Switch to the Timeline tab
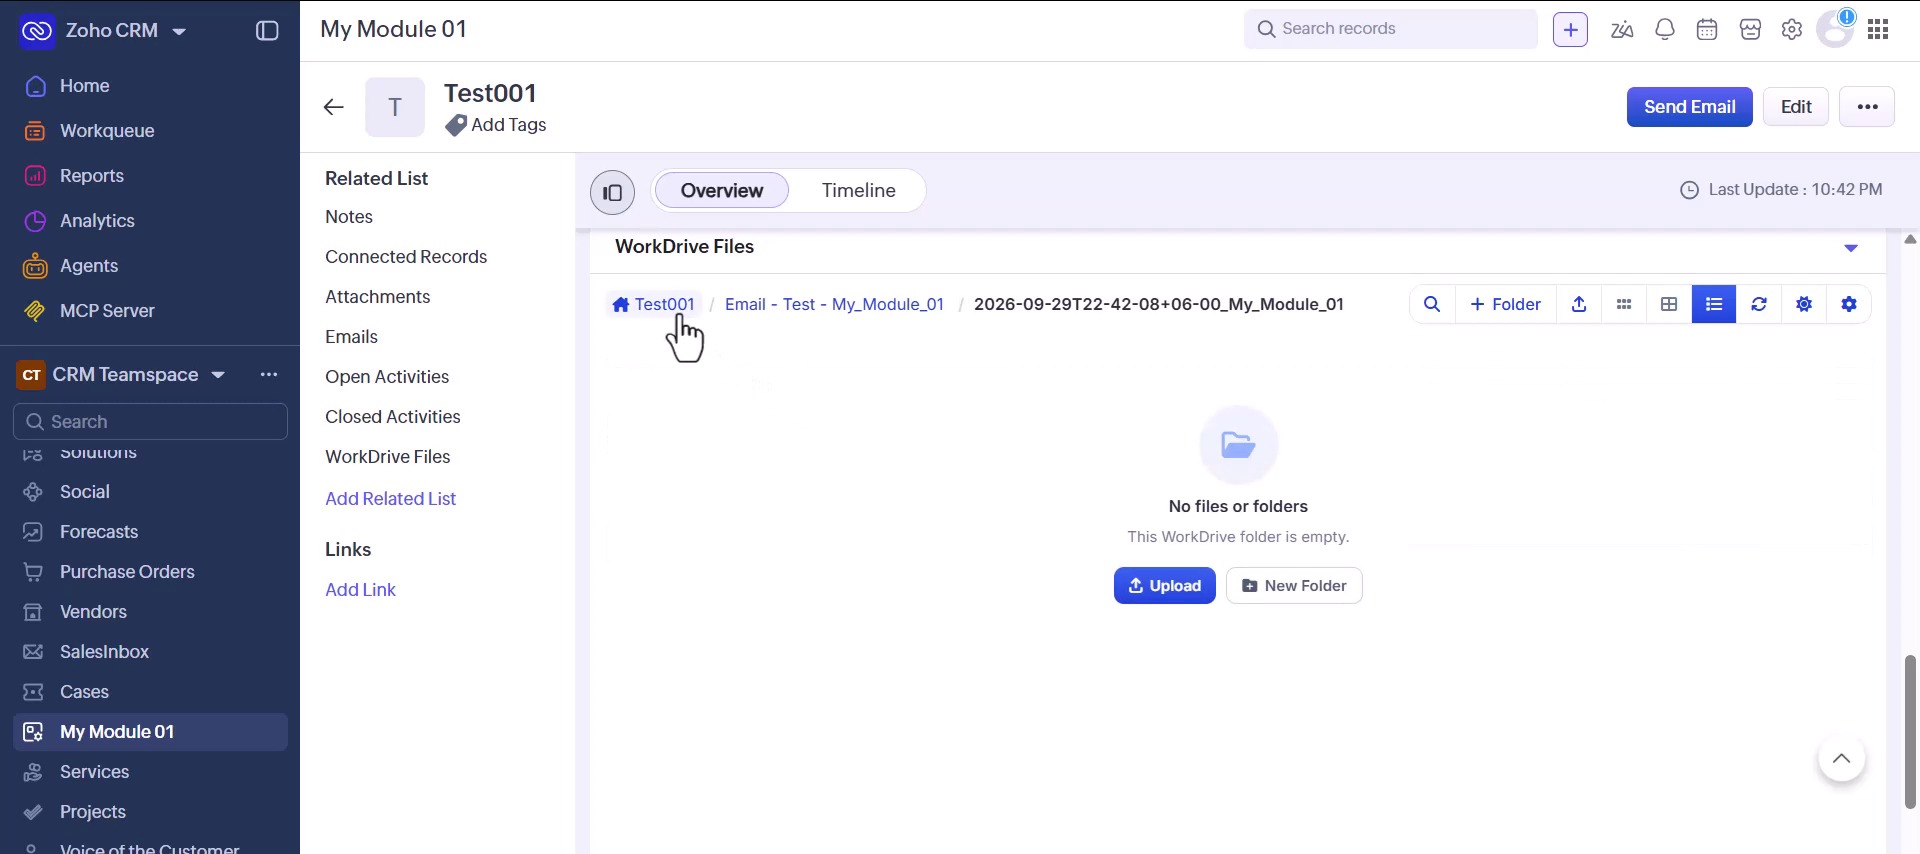Screen dimensions: 1920x854 point(859,191)
